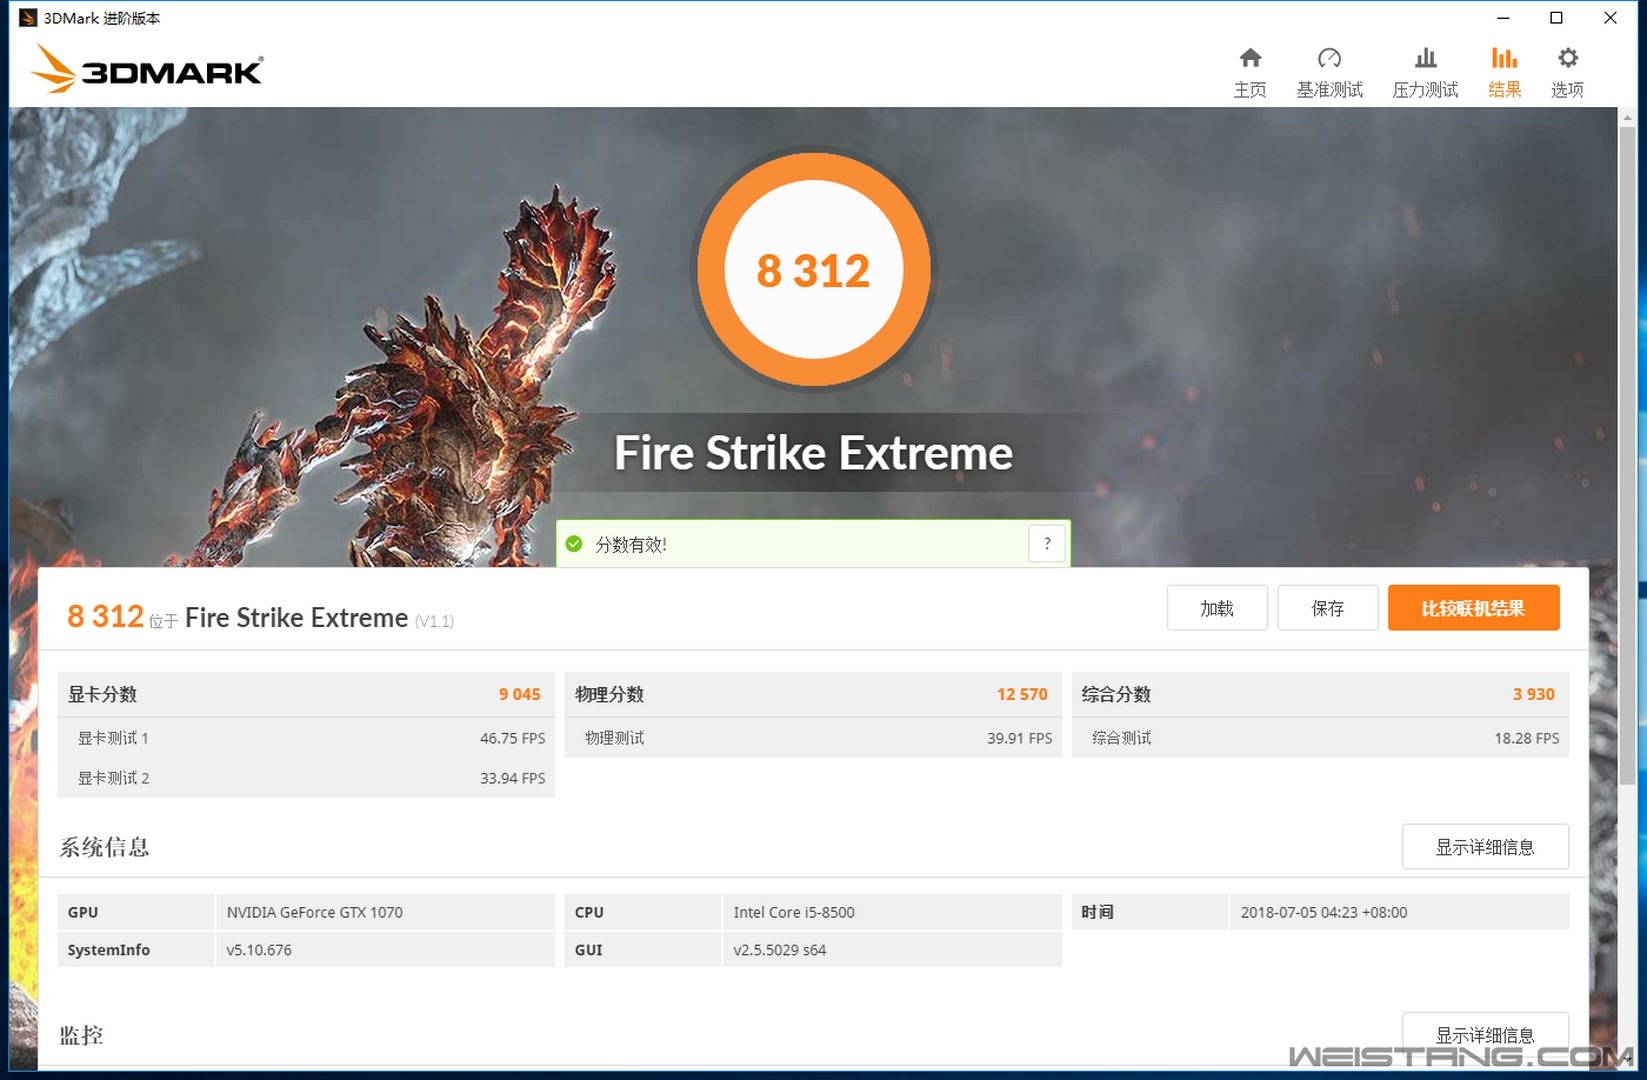Click NVIDIA GeForce GTX 1070 value

pyautogui.click(x=314, y=912)
